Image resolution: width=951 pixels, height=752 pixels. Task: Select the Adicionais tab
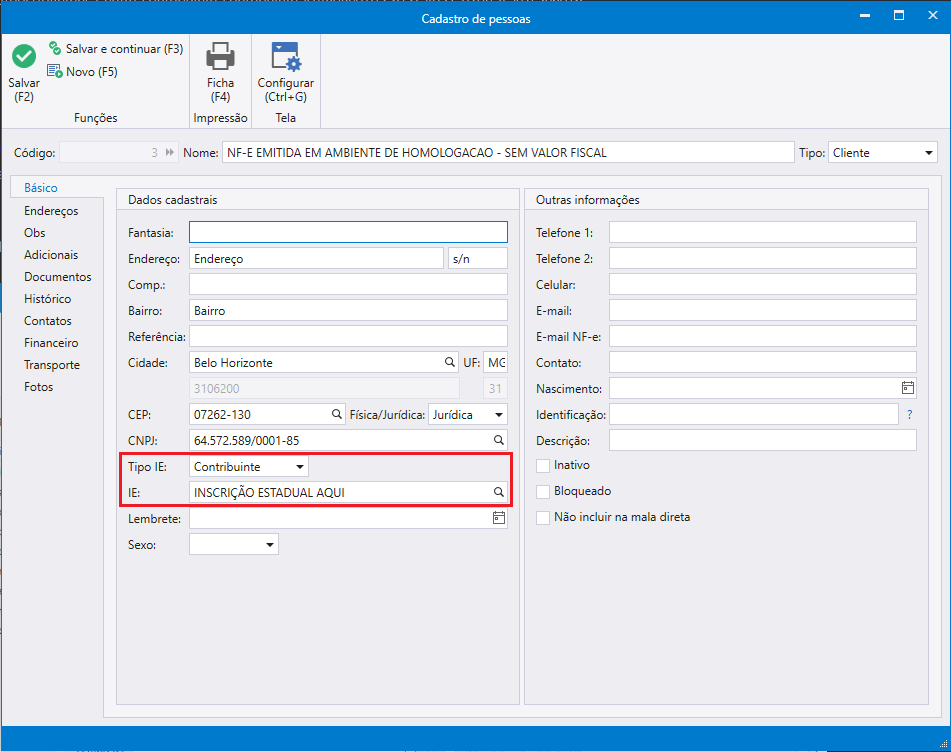pyautogui.click(x=51, y=255)
